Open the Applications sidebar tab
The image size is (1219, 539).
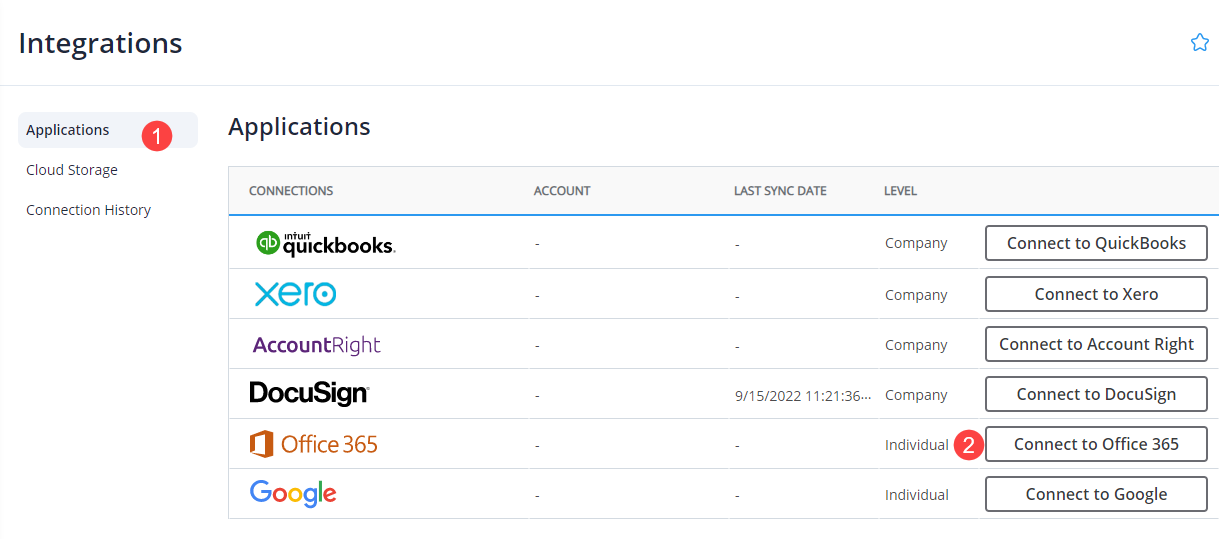[108, 130]
